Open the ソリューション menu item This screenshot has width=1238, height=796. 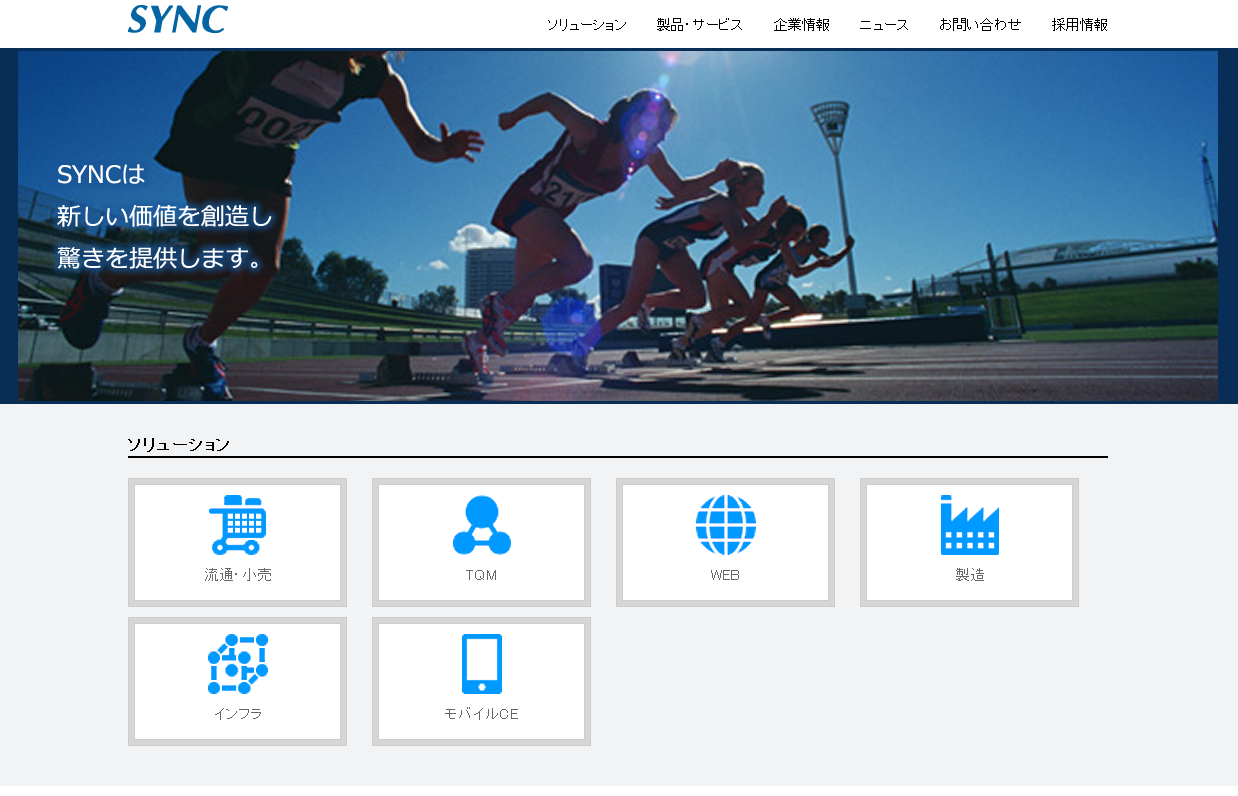click(586, 25)
